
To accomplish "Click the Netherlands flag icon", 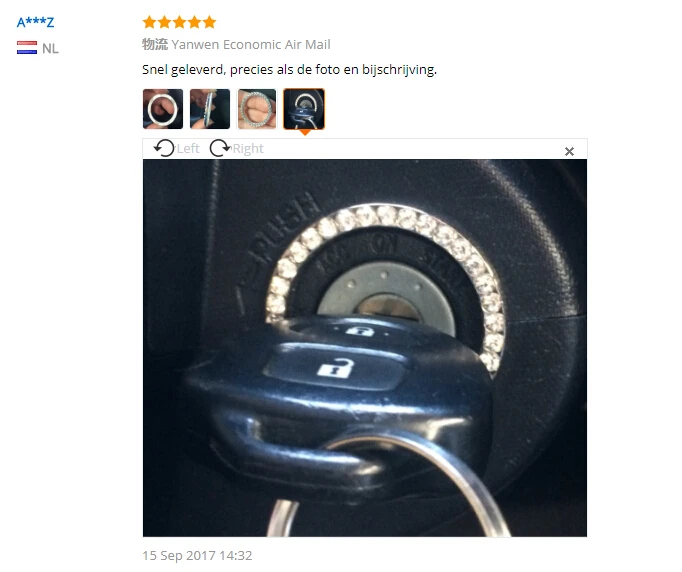I will [x=27, y=47].
